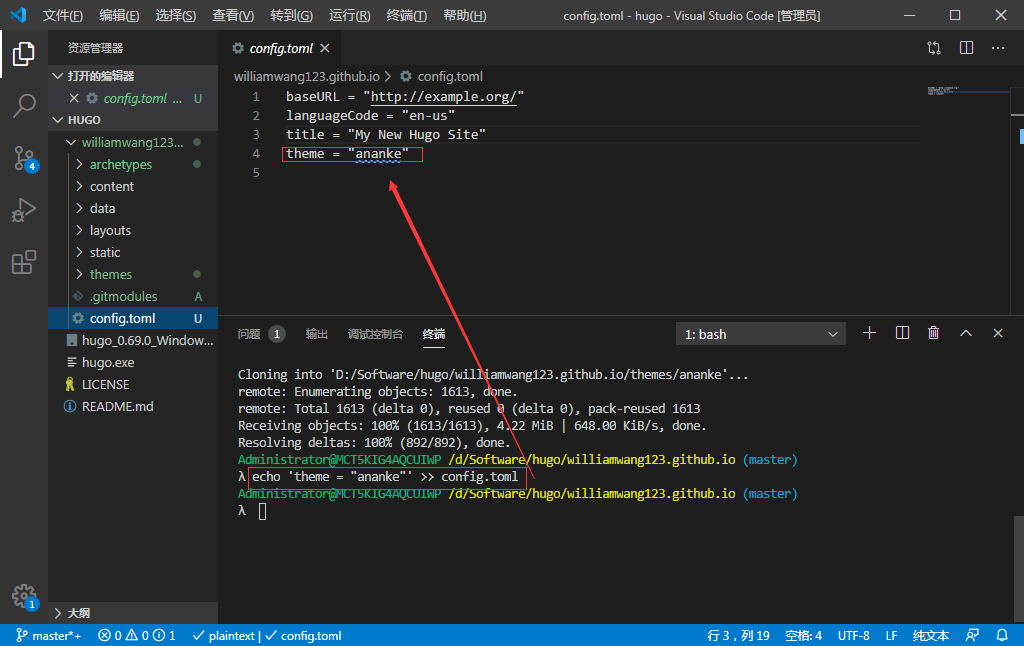This screenshot has width=1024, height=646.
Task: Click the line and column indicator 行 3, 列 19
Action: pyautogui.click(x=739, y=636)
